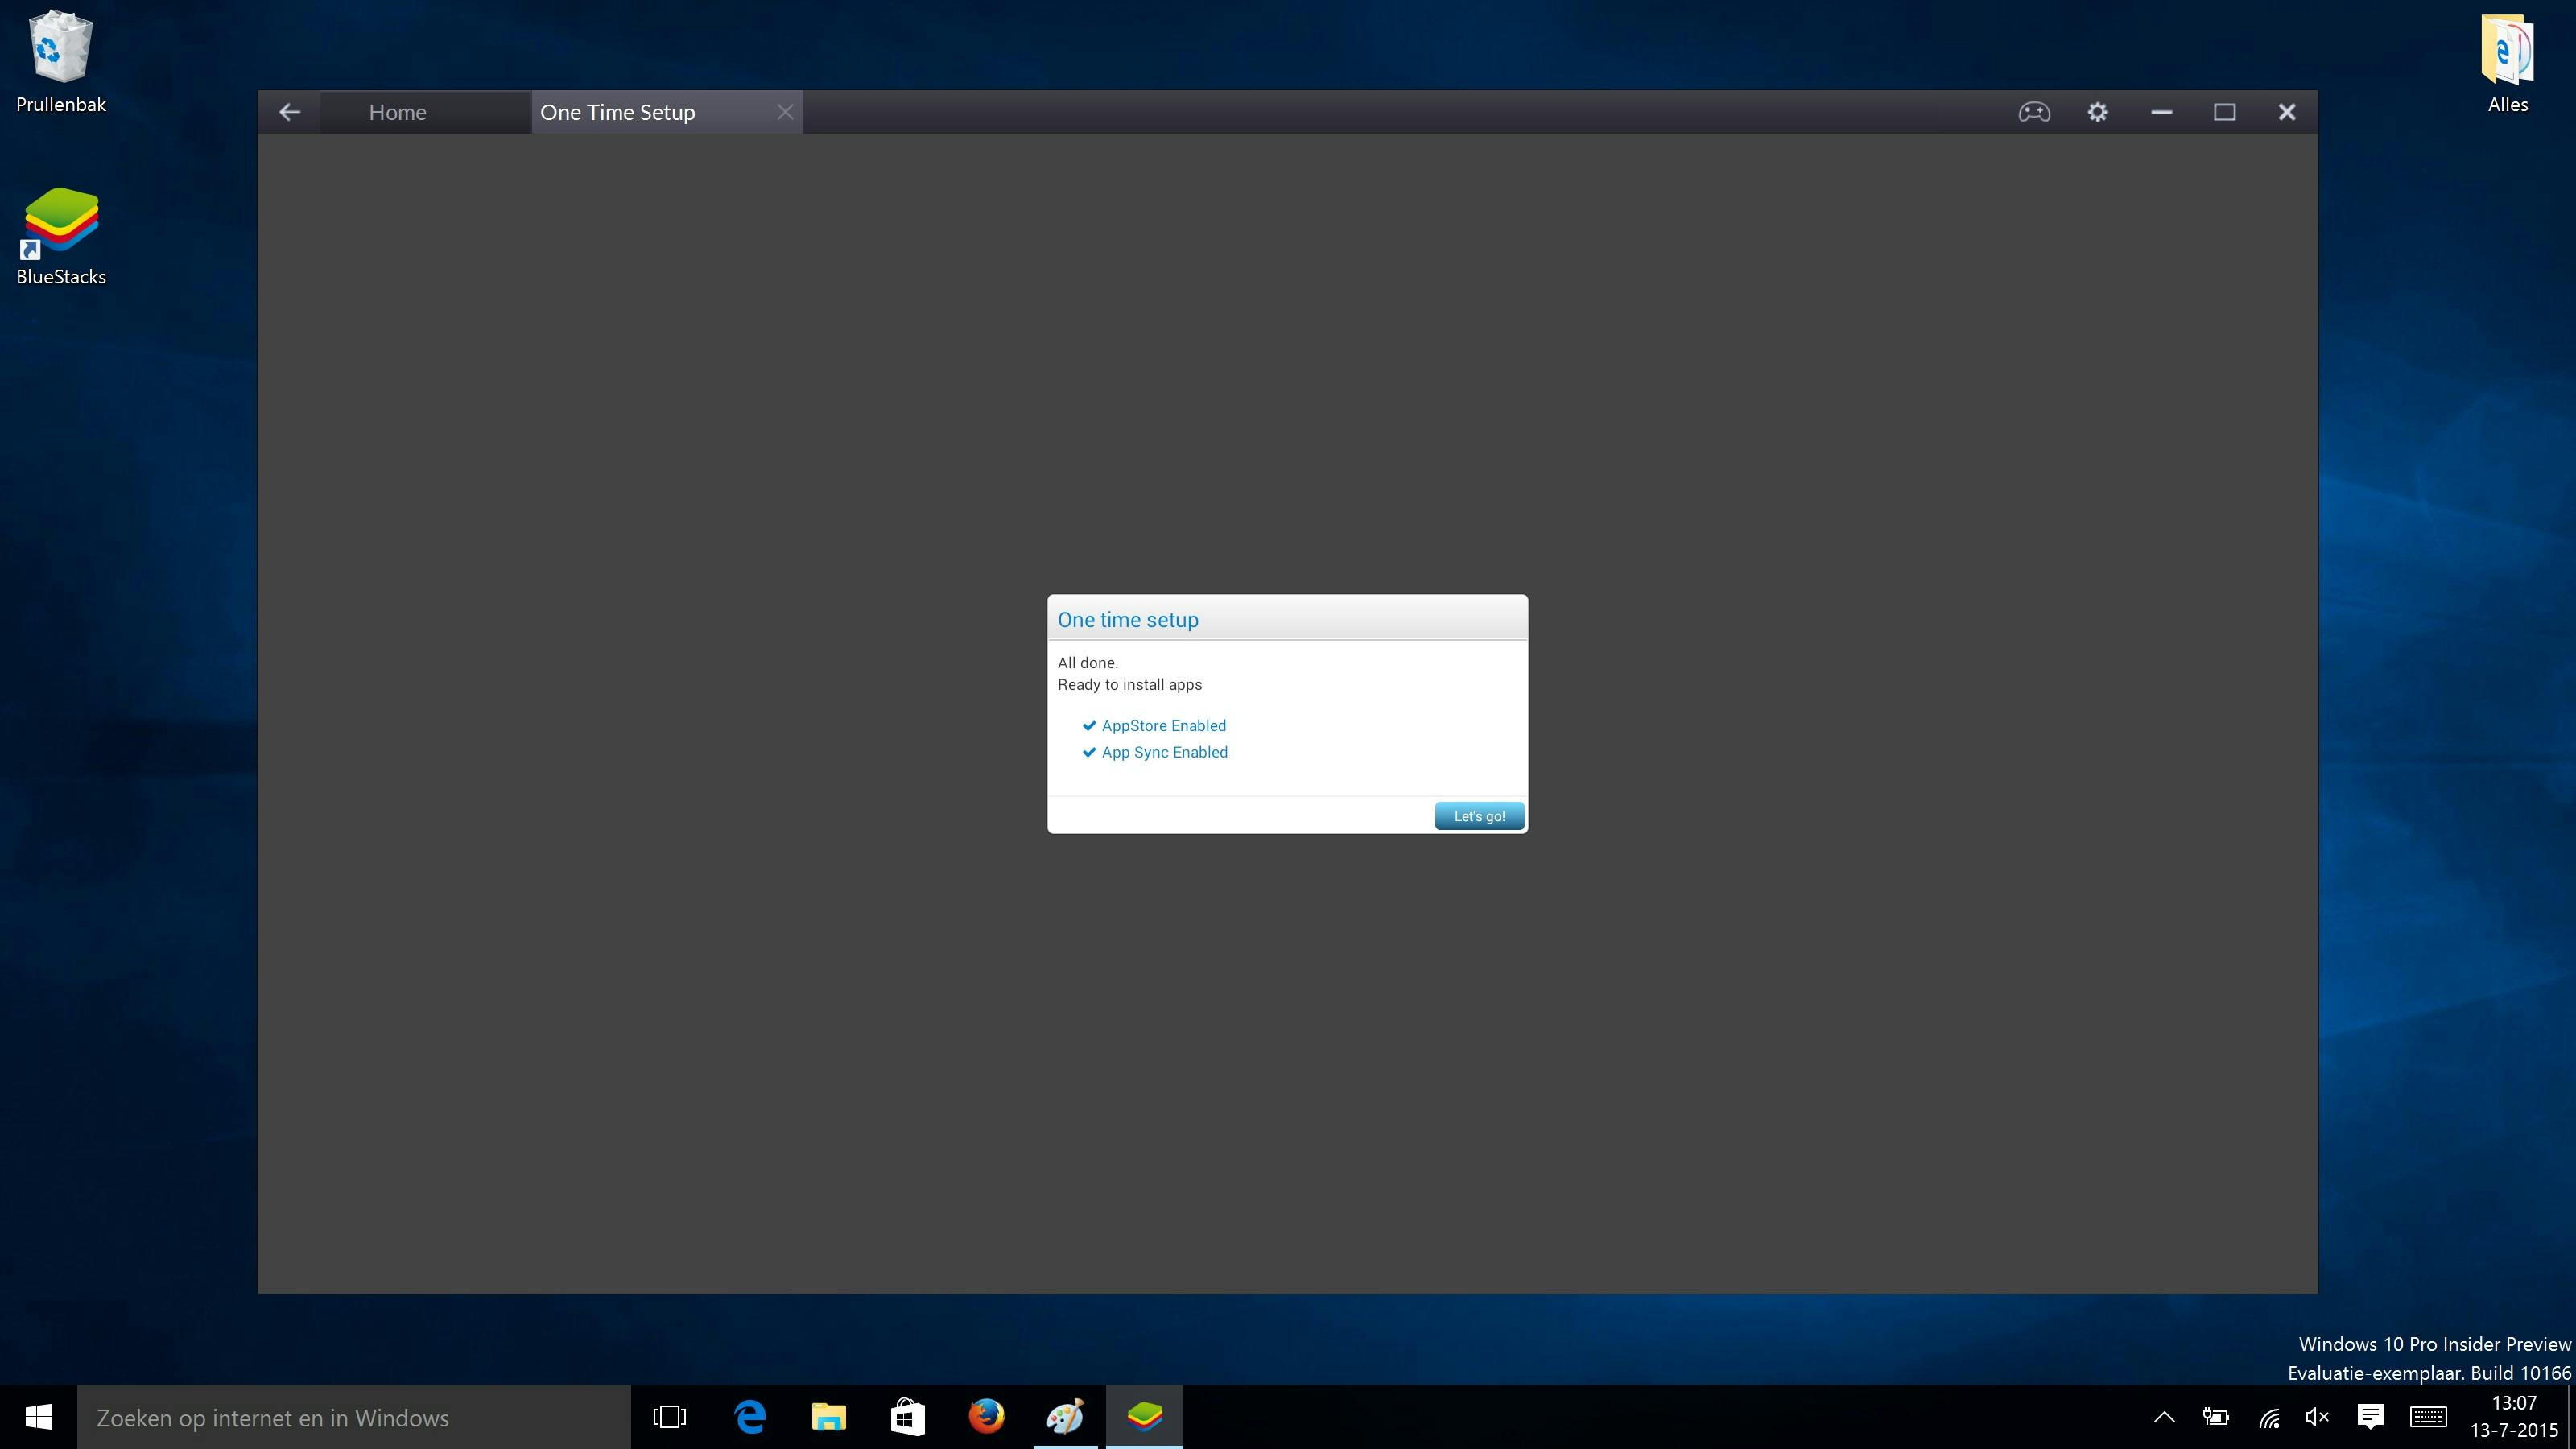Open the Prullenbak recycle bin icon
Image resolution: width=2576 pixels, height=1449 pixels.
[x=61, y=60]
